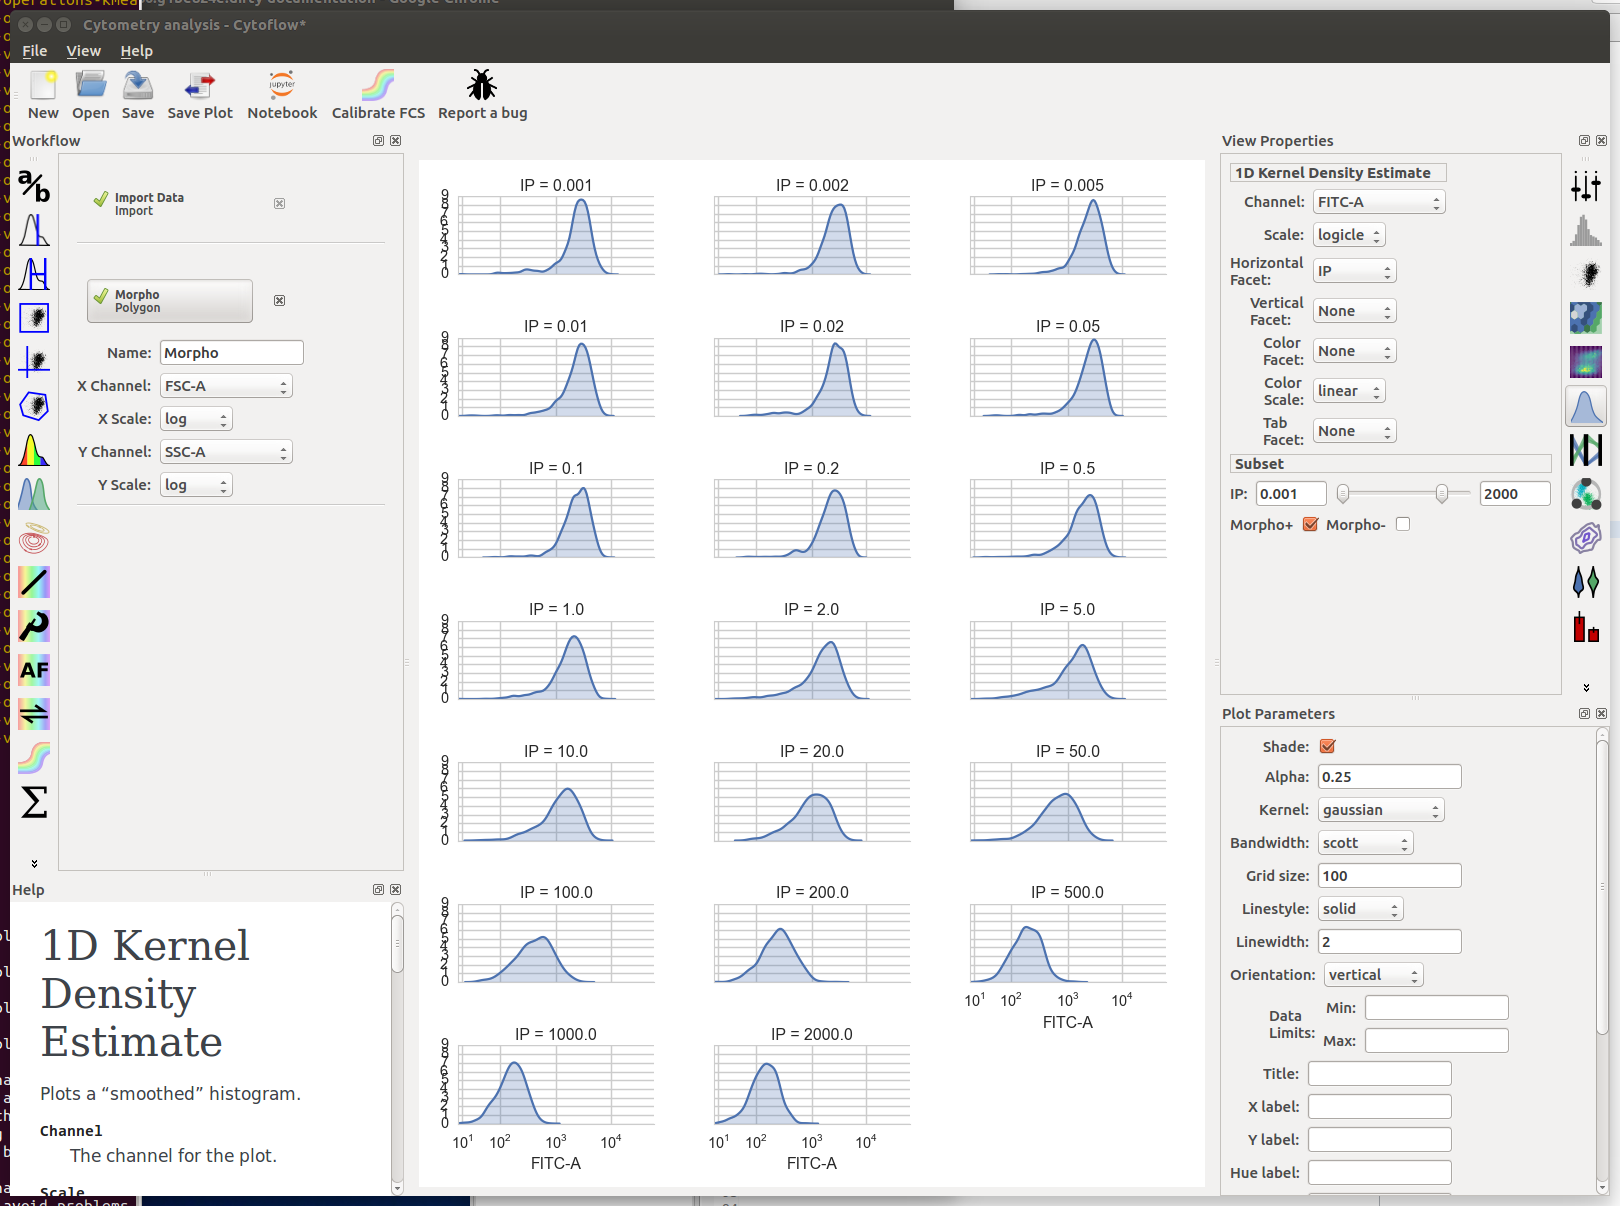Select the 1D kernel density view icon

pos(1586,407)
